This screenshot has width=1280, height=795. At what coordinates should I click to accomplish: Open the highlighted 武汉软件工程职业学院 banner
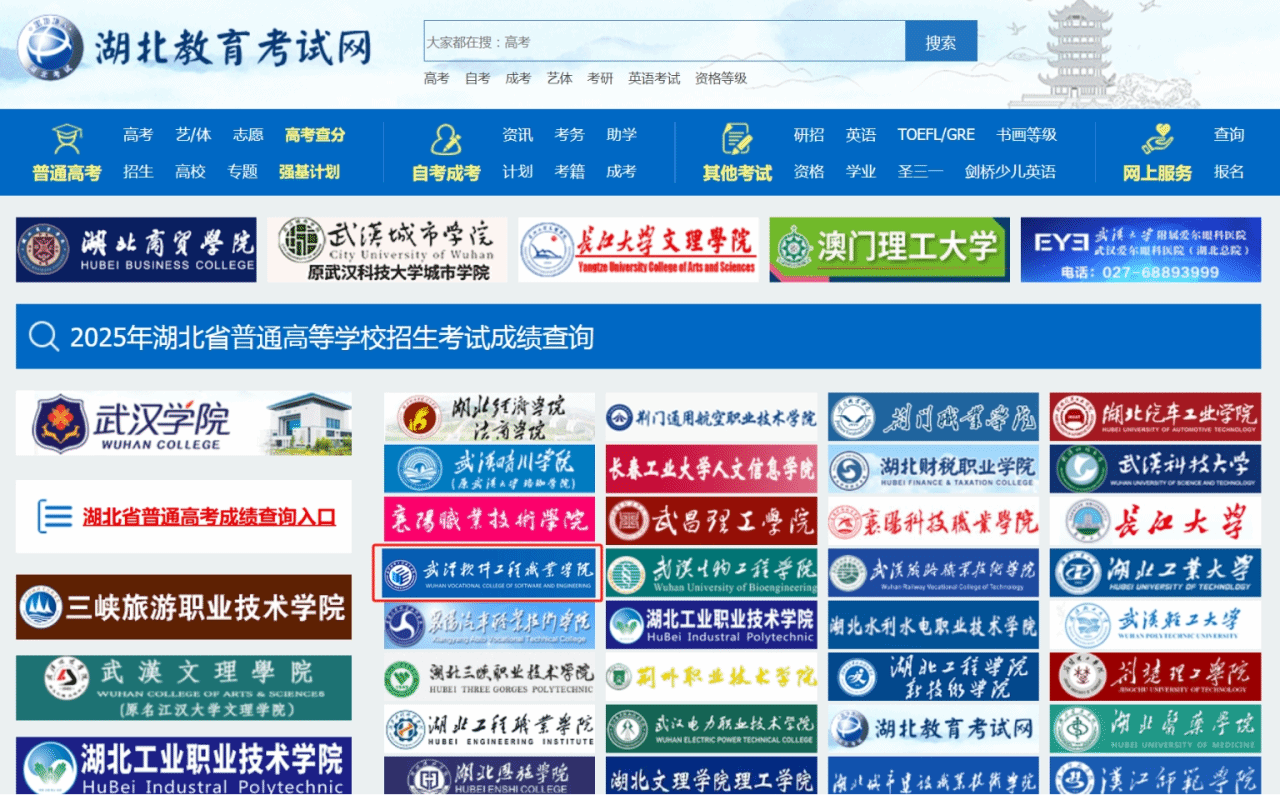tap(488, 573)
